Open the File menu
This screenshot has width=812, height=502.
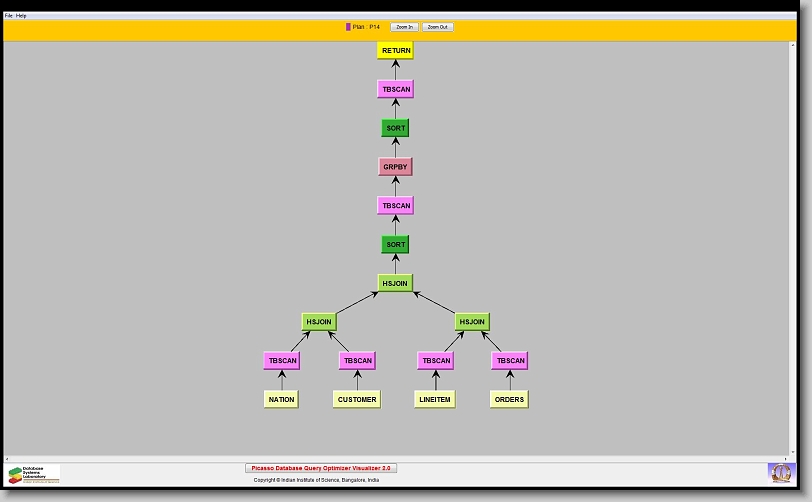(9, 16)
